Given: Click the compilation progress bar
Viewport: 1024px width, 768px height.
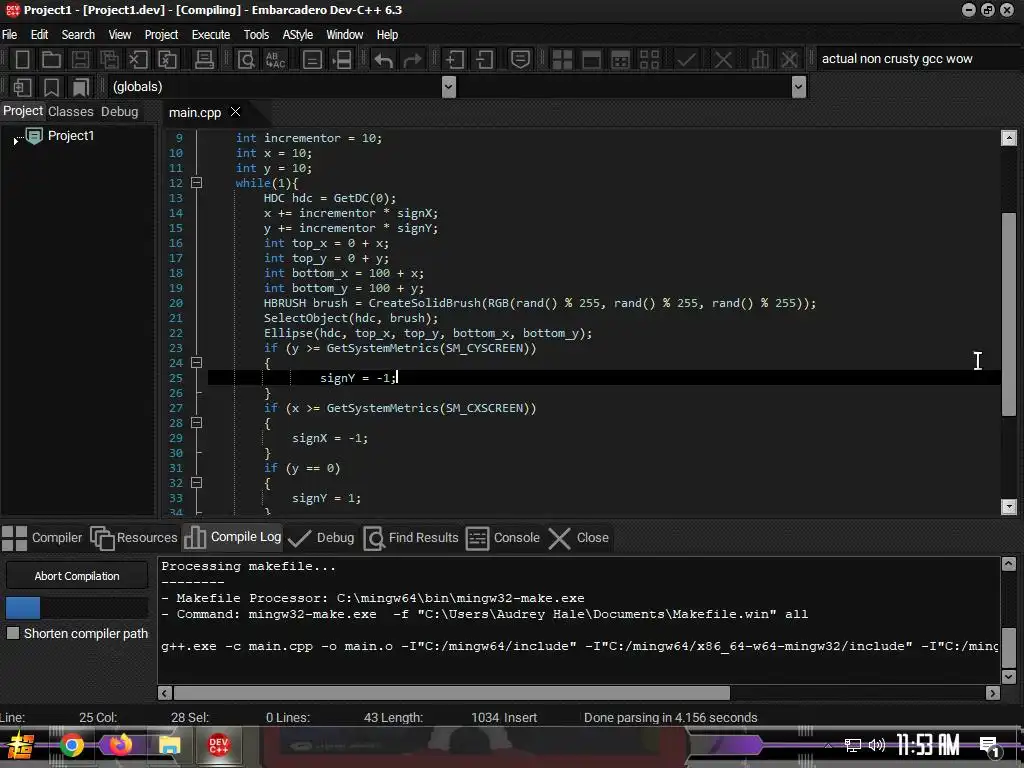Looking at the screenshot, I should point(77,608).
